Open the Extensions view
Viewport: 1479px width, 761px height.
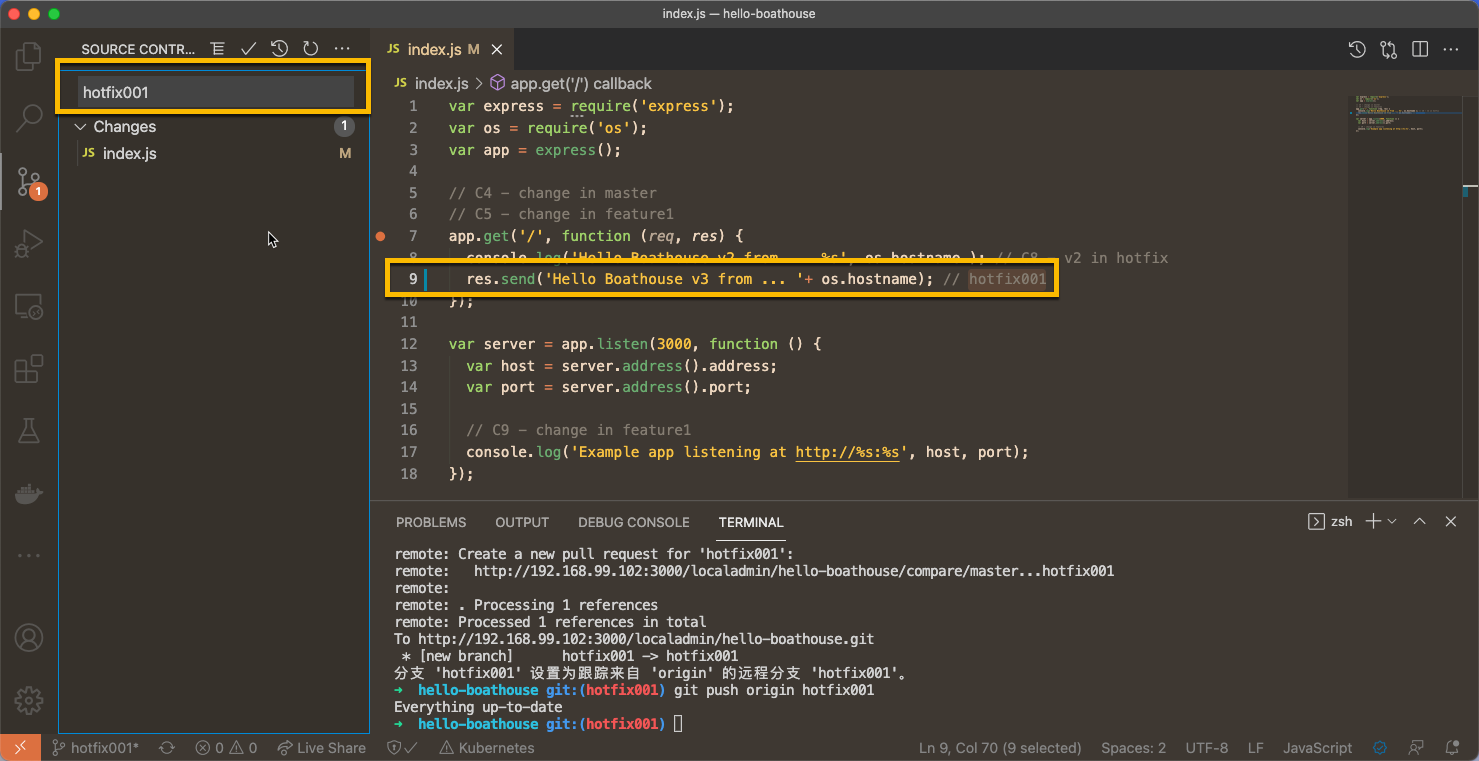(29, 369)
